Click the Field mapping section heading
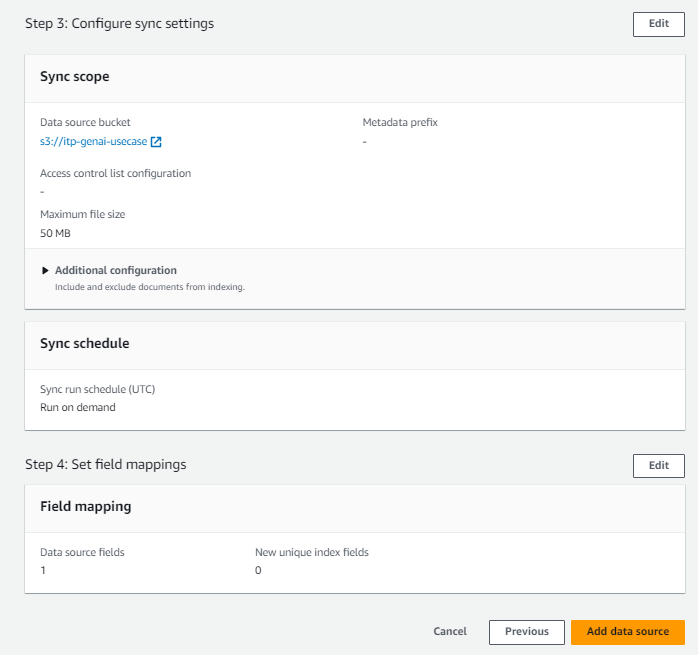Viewport: 698px width, 655px height. 86,507
